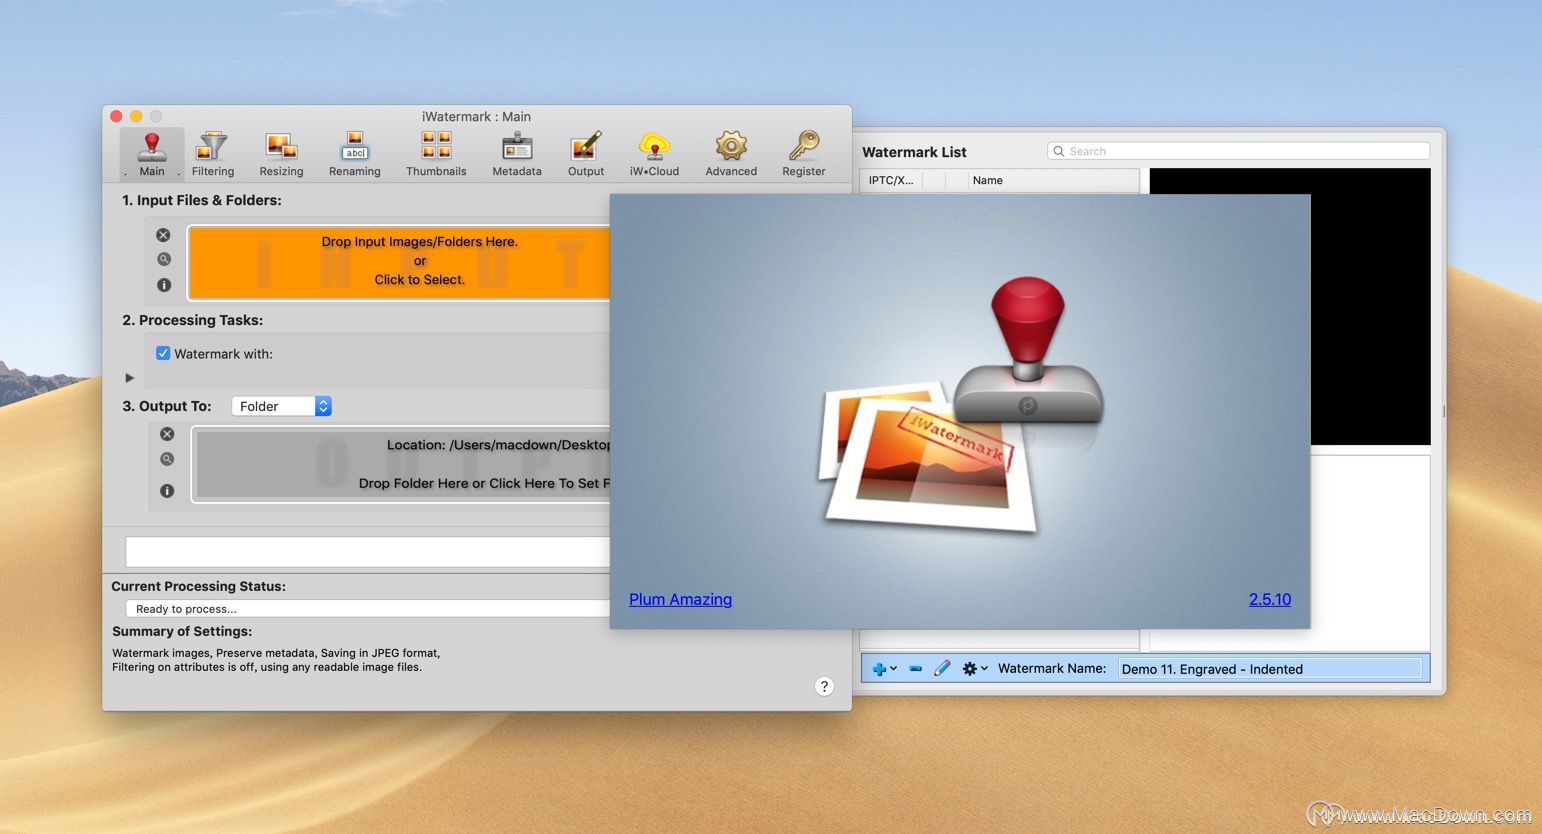Viewport: 1542px width, 834px height.
Task: Open the Metadata toolbar tab
Action: click(517, 154)
